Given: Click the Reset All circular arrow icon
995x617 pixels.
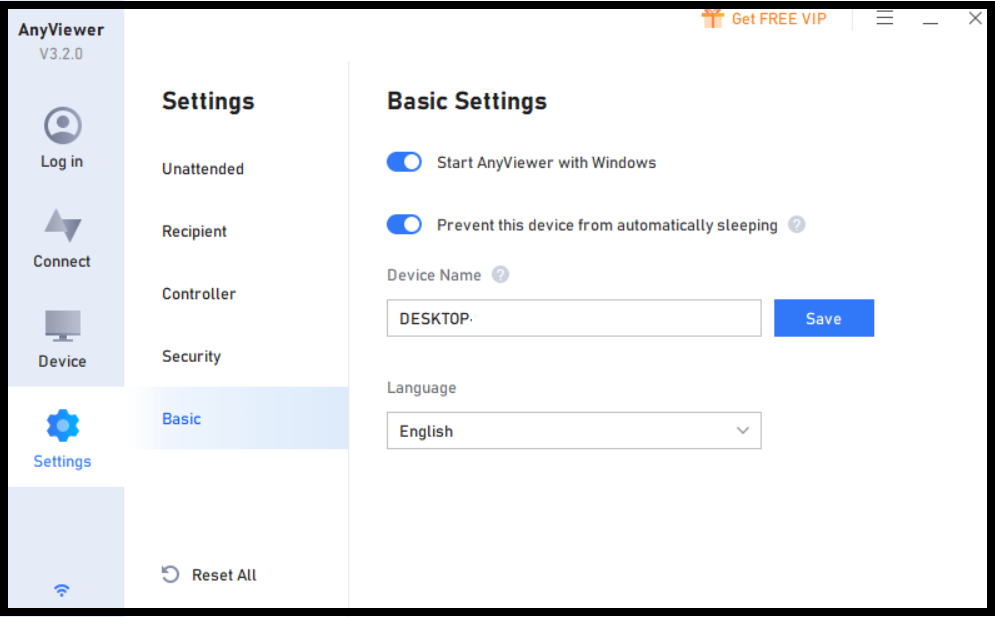Looking at the screenshot, I should tap(170, 574).
